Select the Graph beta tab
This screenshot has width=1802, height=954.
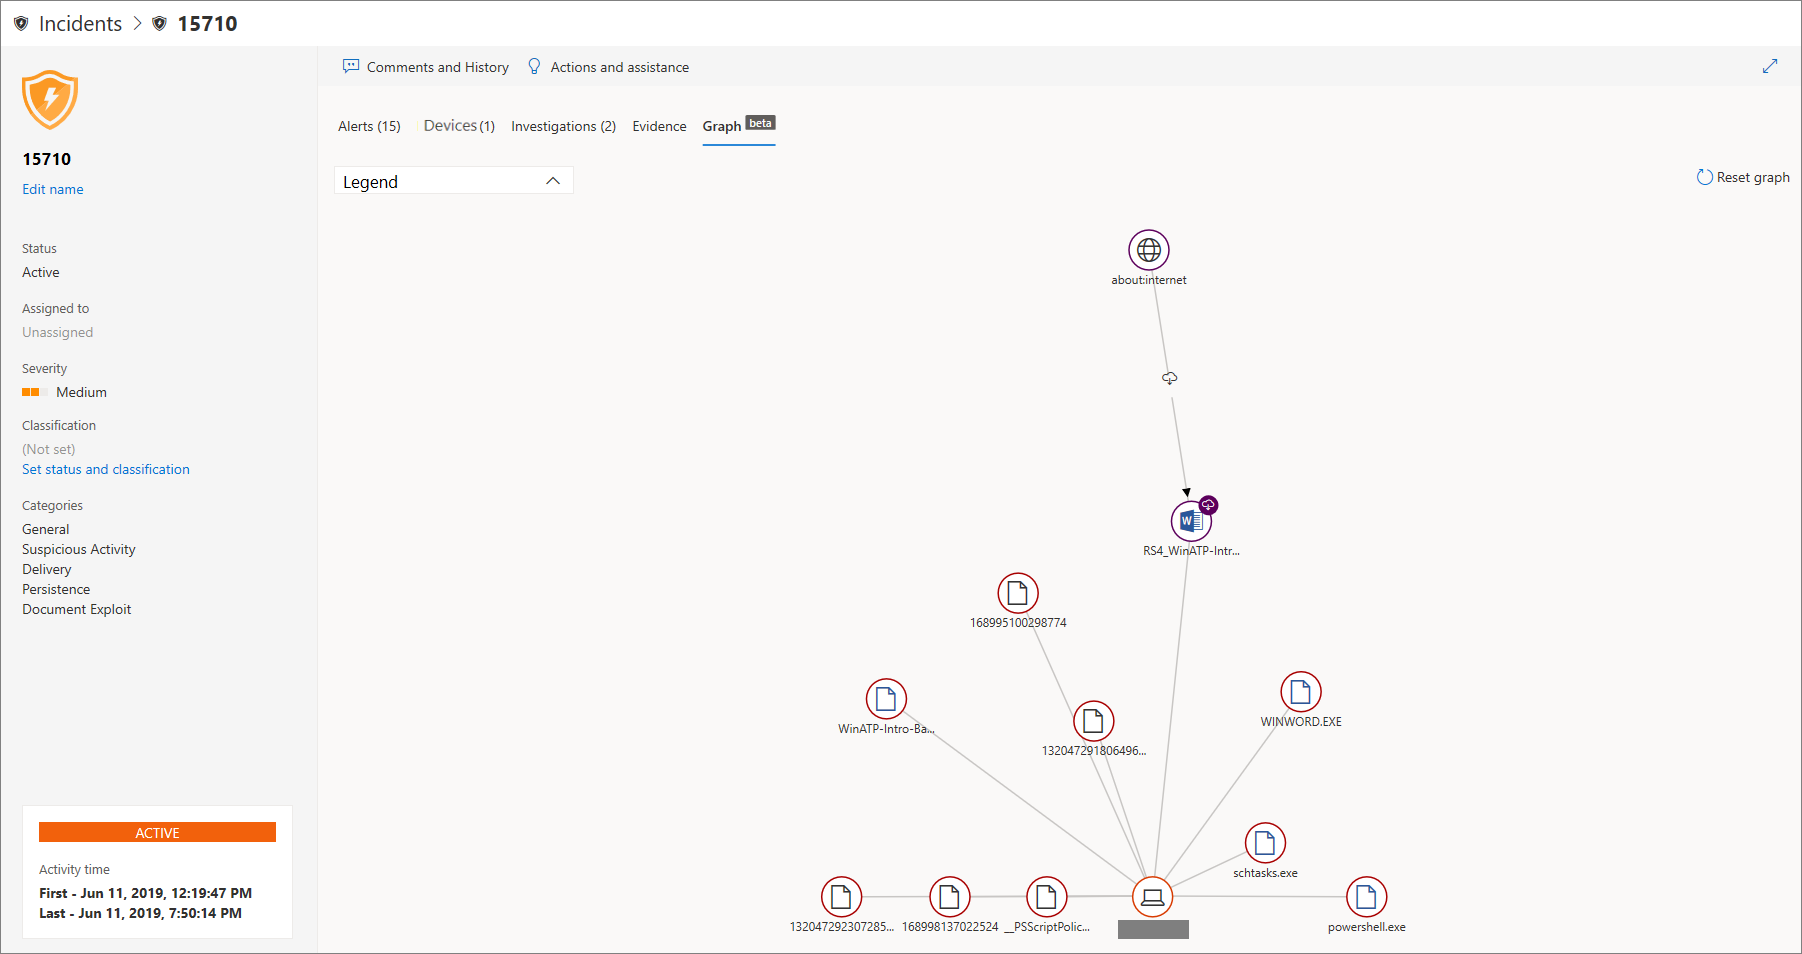tap(739, 126)
